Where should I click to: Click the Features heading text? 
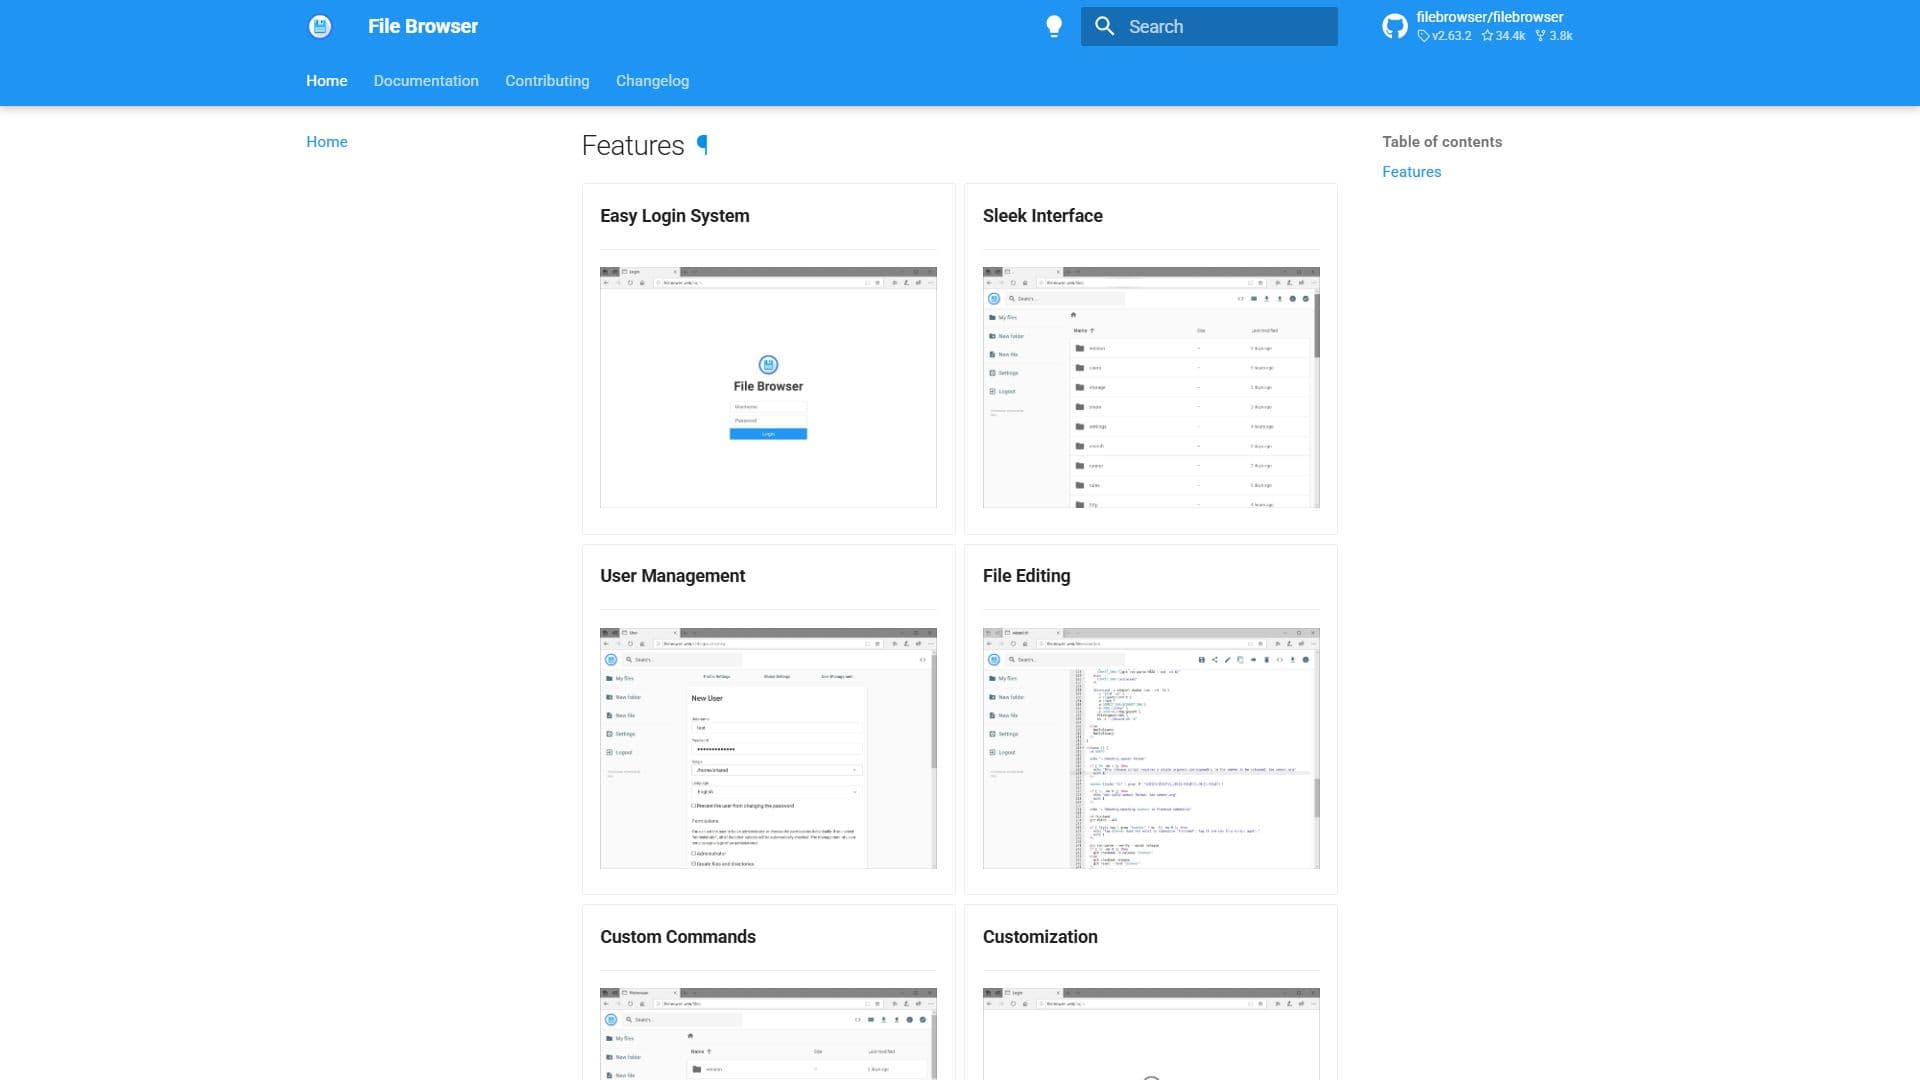(633, 146)
